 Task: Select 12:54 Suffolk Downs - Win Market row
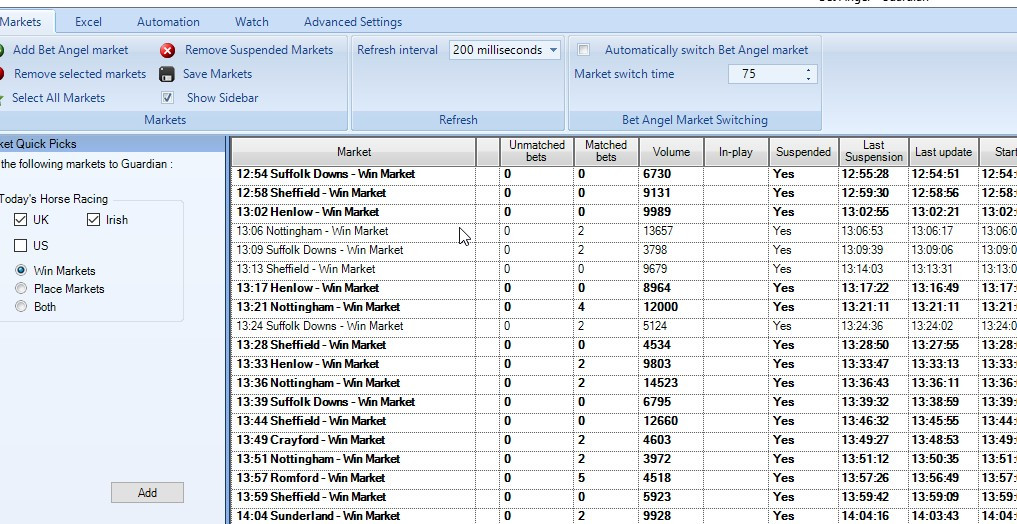pos(624,174)
